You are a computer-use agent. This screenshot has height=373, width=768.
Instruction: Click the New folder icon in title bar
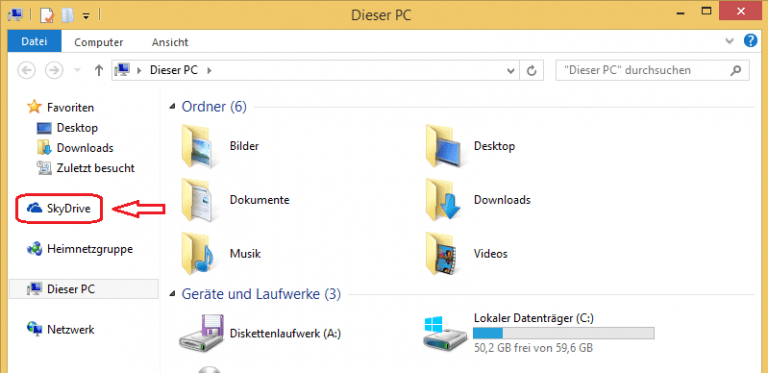click(67, 15)
